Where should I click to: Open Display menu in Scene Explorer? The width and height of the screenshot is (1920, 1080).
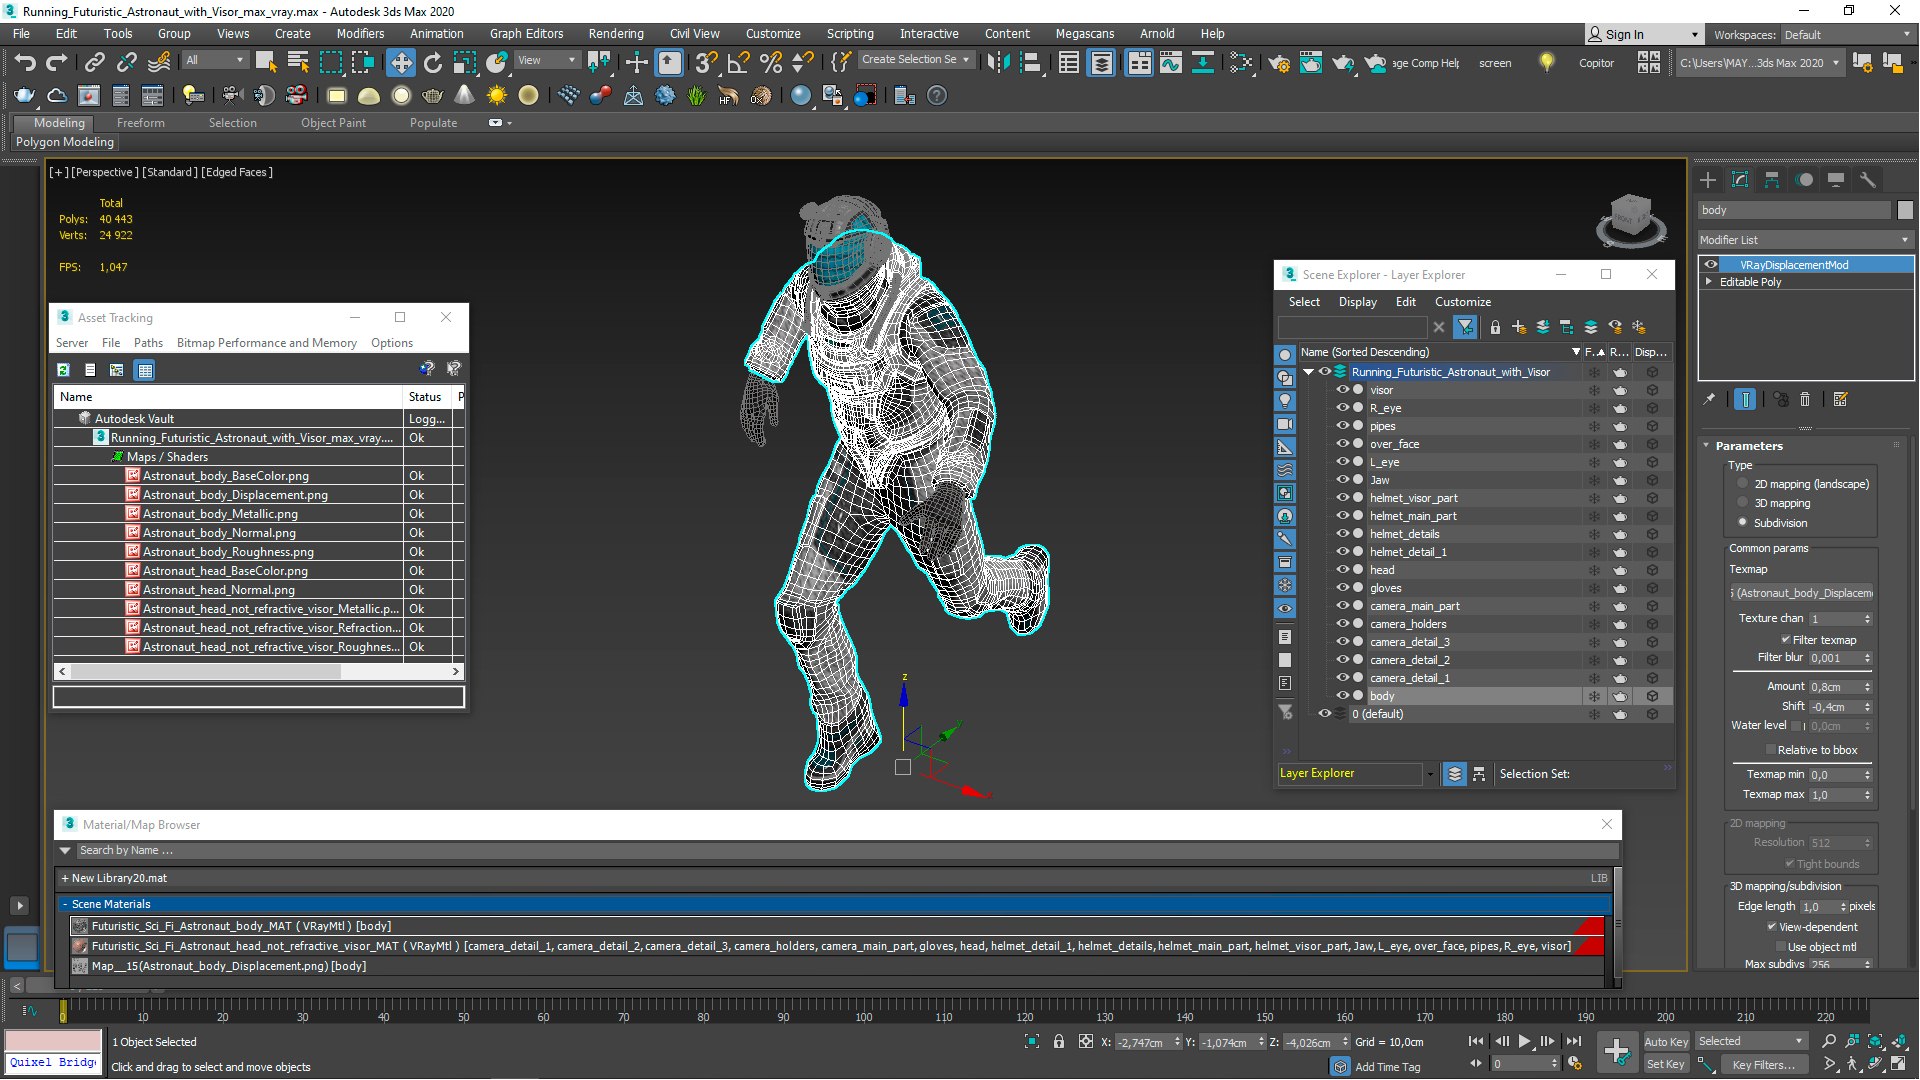[x=1357, y=302]
